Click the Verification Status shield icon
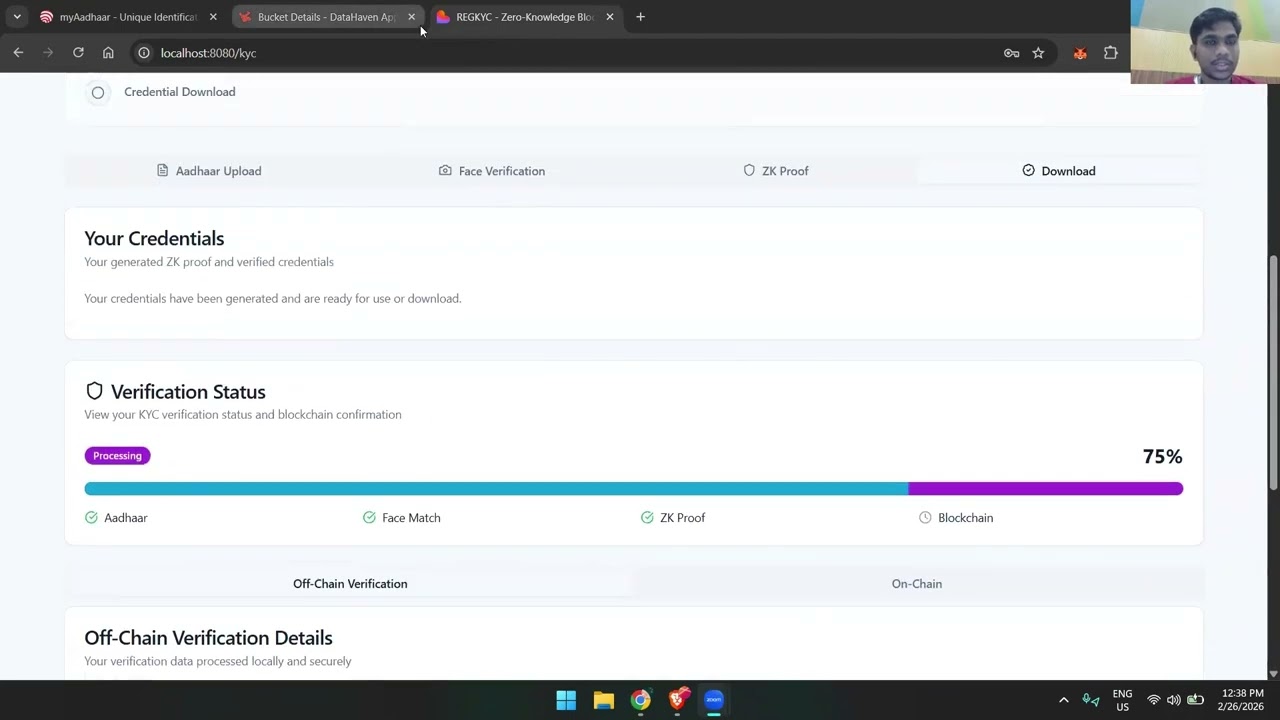The height and width of the screenshot is (720, 1280). point(94,391)
